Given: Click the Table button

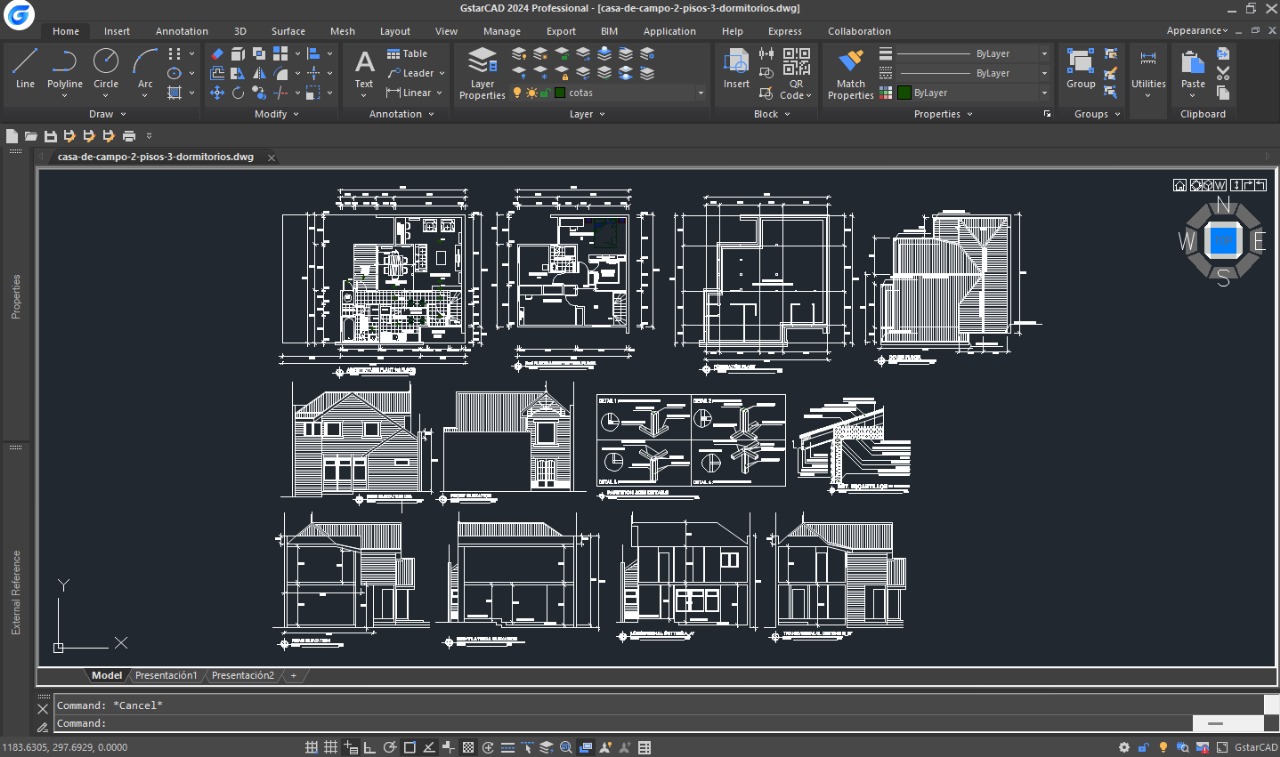Looking at the screenshot, I should [407, 54].
